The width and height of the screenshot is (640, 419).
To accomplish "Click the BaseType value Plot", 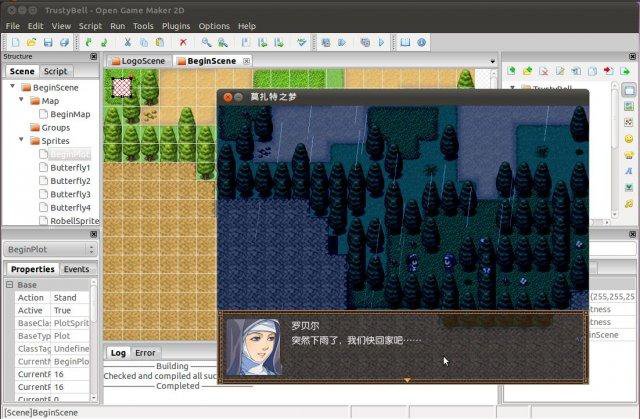I will click(71, 336).
